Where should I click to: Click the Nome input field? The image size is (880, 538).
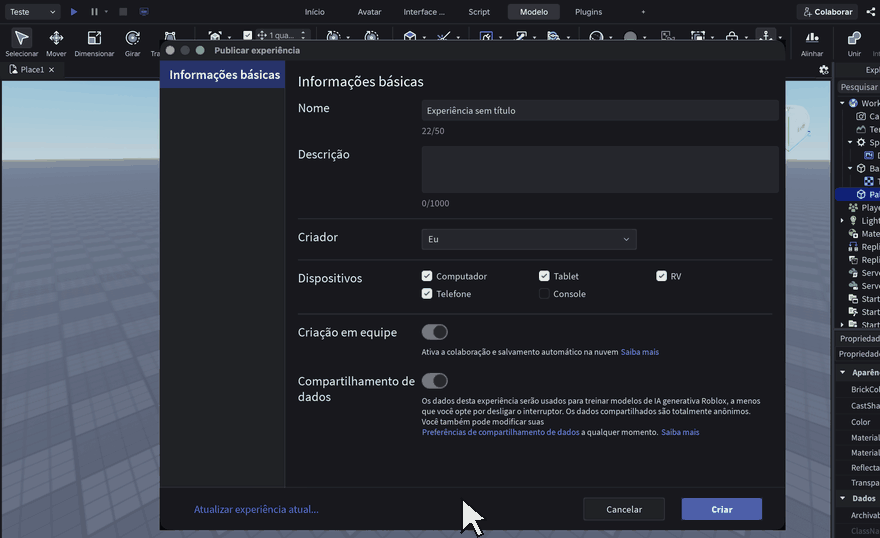[600, 111]
